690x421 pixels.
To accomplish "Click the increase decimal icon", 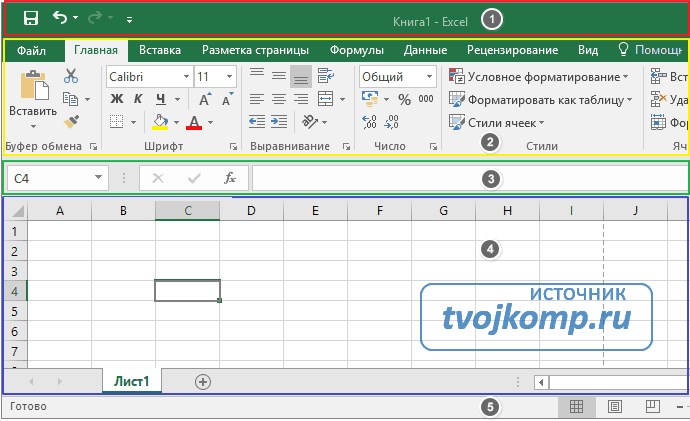I will (x=369, y=122).
